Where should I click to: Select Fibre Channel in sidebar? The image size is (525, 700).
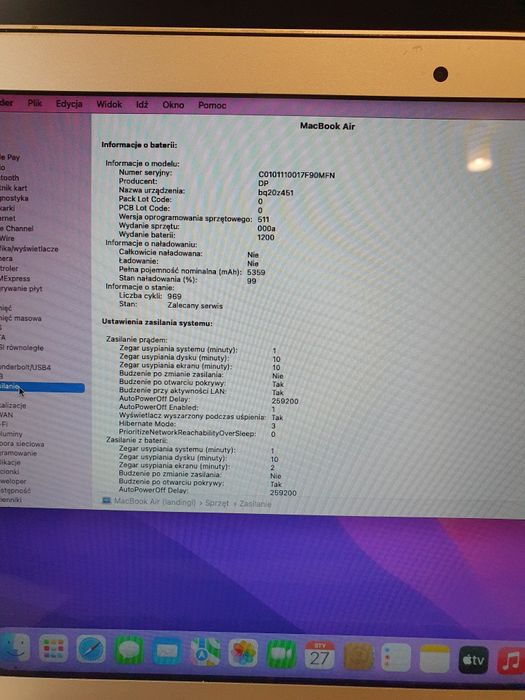pos(17,229)
